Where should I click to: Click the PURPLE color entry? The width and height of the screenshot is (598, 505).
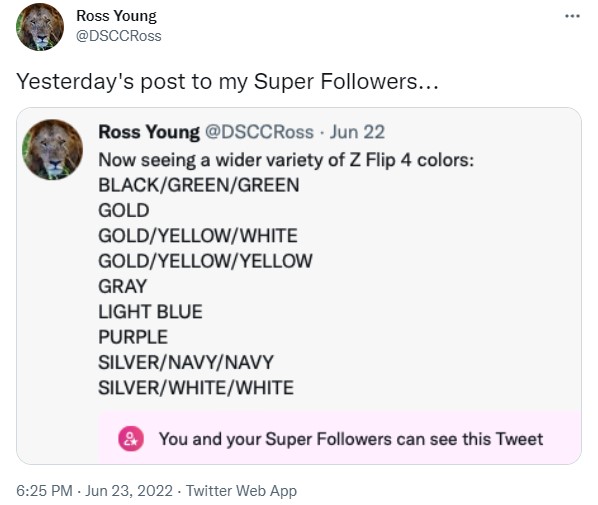click(133, 337)
